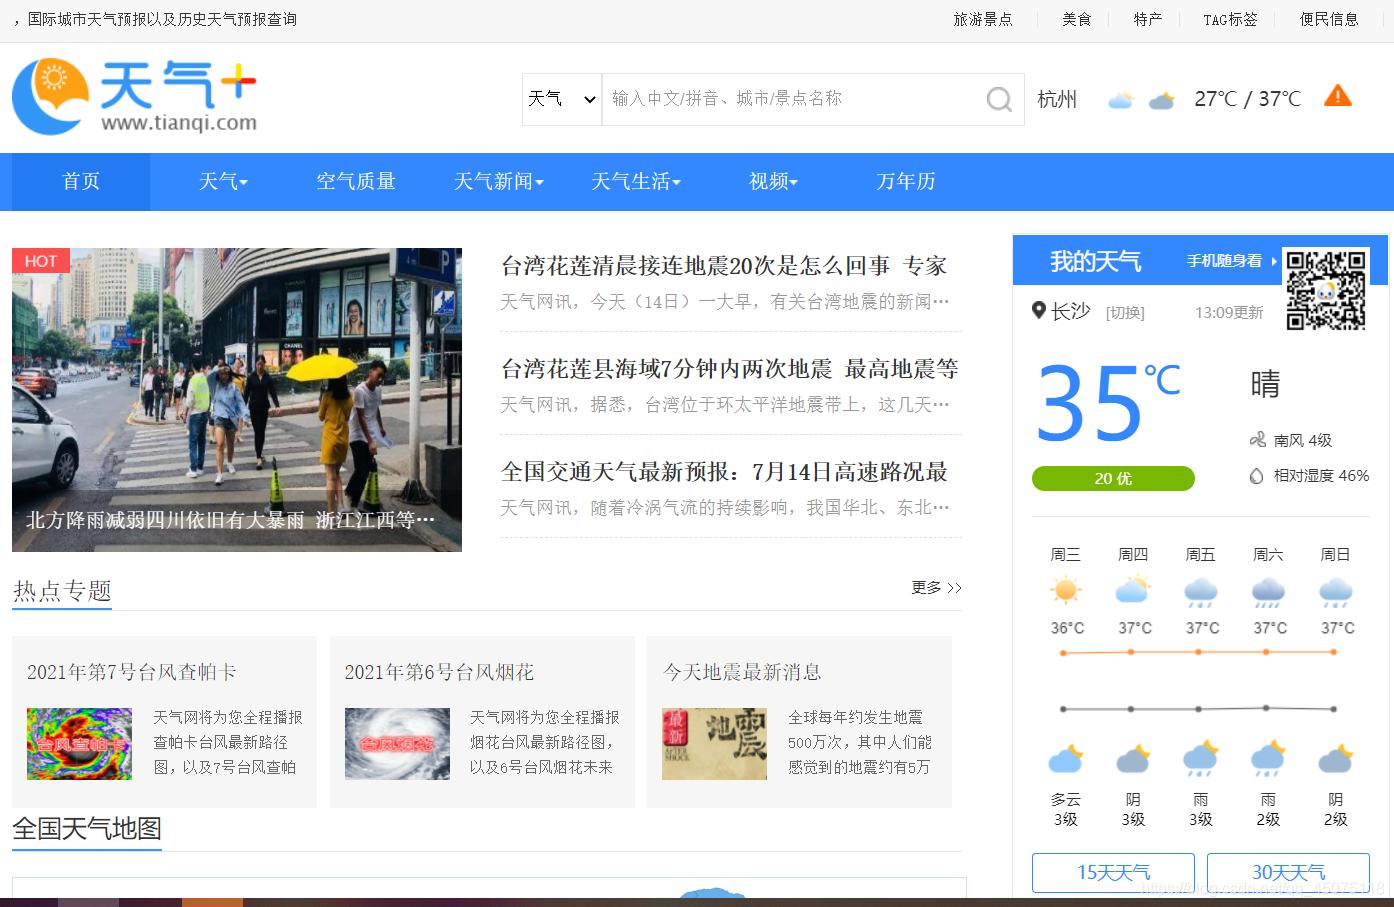
Task: Click the cloudy icon next to 杭州
Action: [x=1121, y=99]
